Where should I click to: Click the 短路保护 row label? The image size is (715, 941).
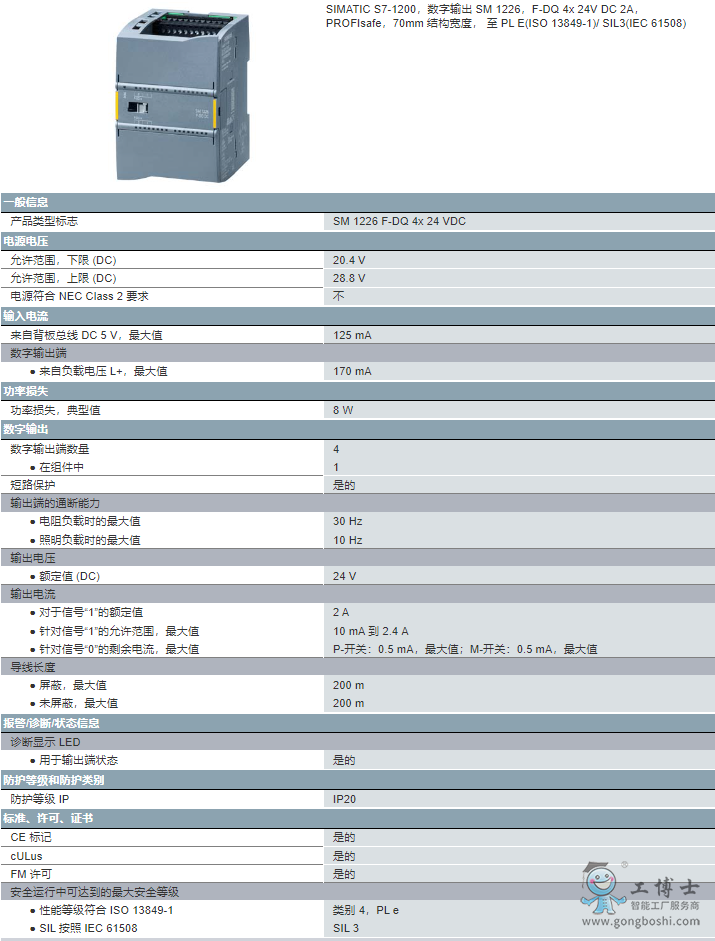coord(32,485)
